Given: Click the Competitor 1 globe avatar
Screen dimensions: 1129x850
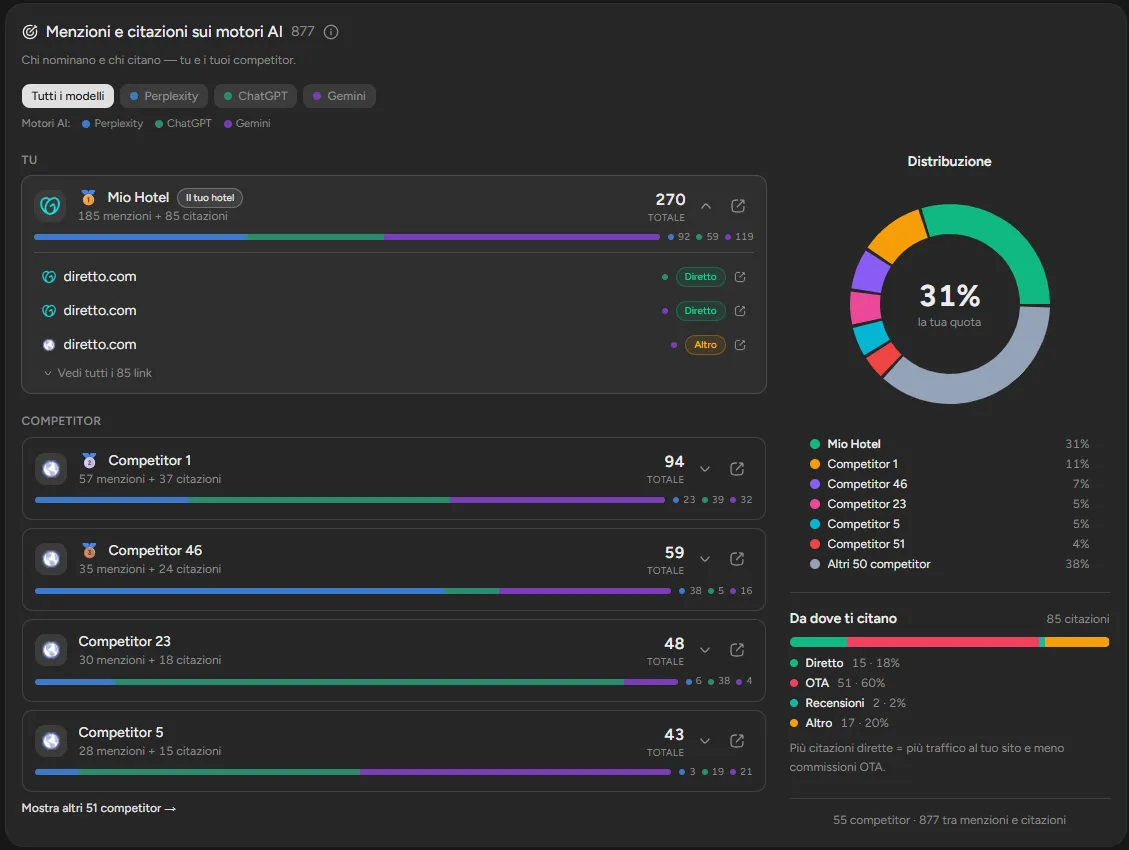Looking at the screenshot, I should pos(51,469).
